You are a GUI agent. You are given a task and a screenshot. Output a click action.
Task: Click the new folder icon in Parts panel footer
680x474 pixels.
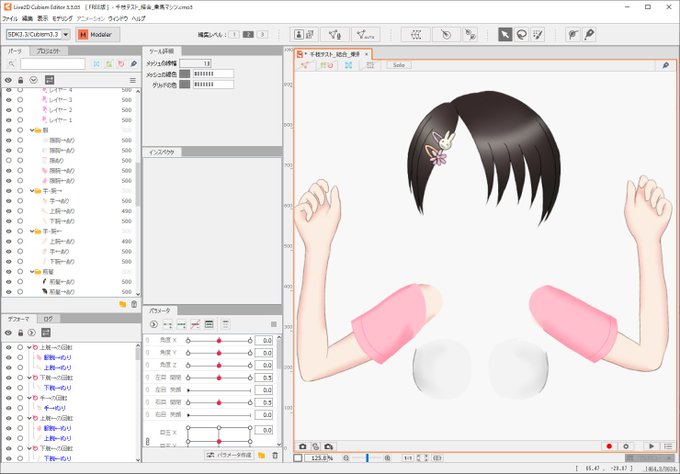point(122,304)
